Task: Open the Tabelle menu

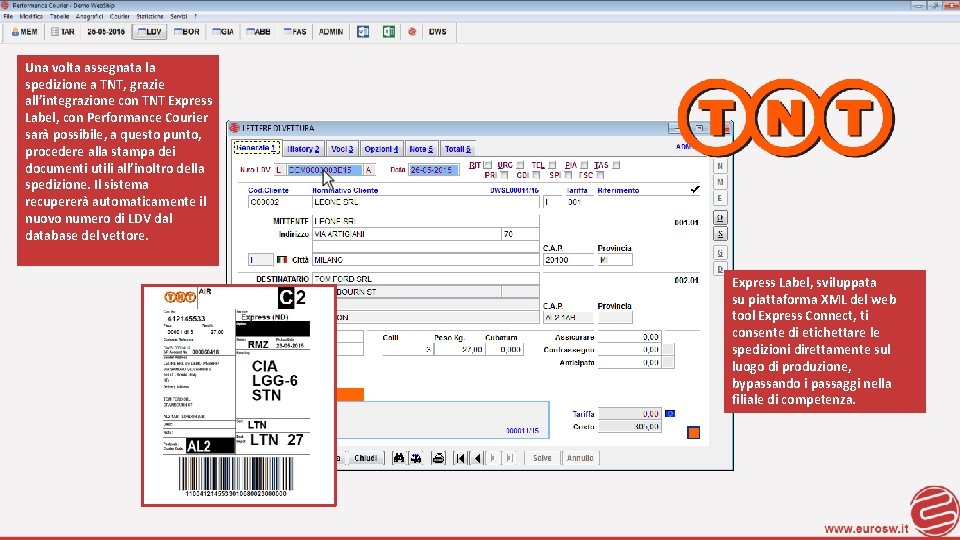Action: (59, 16)
